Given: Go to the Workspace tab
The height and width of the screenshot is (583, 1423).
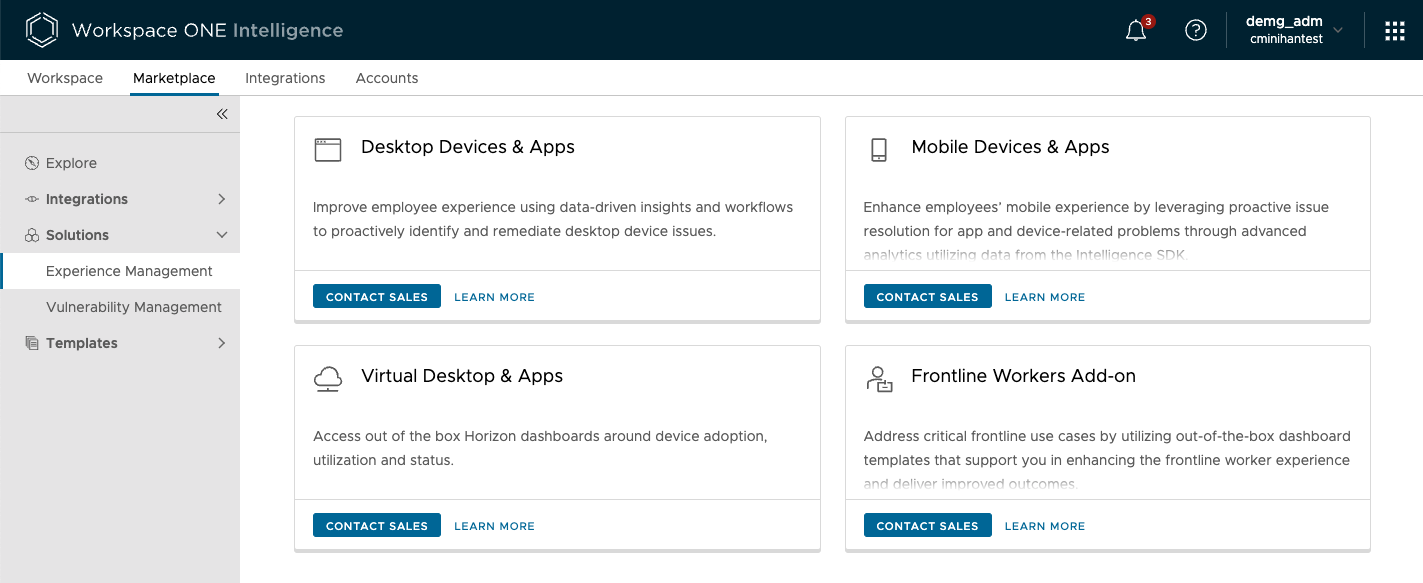Looking at the screenshot, I should [x=65, y=78].
